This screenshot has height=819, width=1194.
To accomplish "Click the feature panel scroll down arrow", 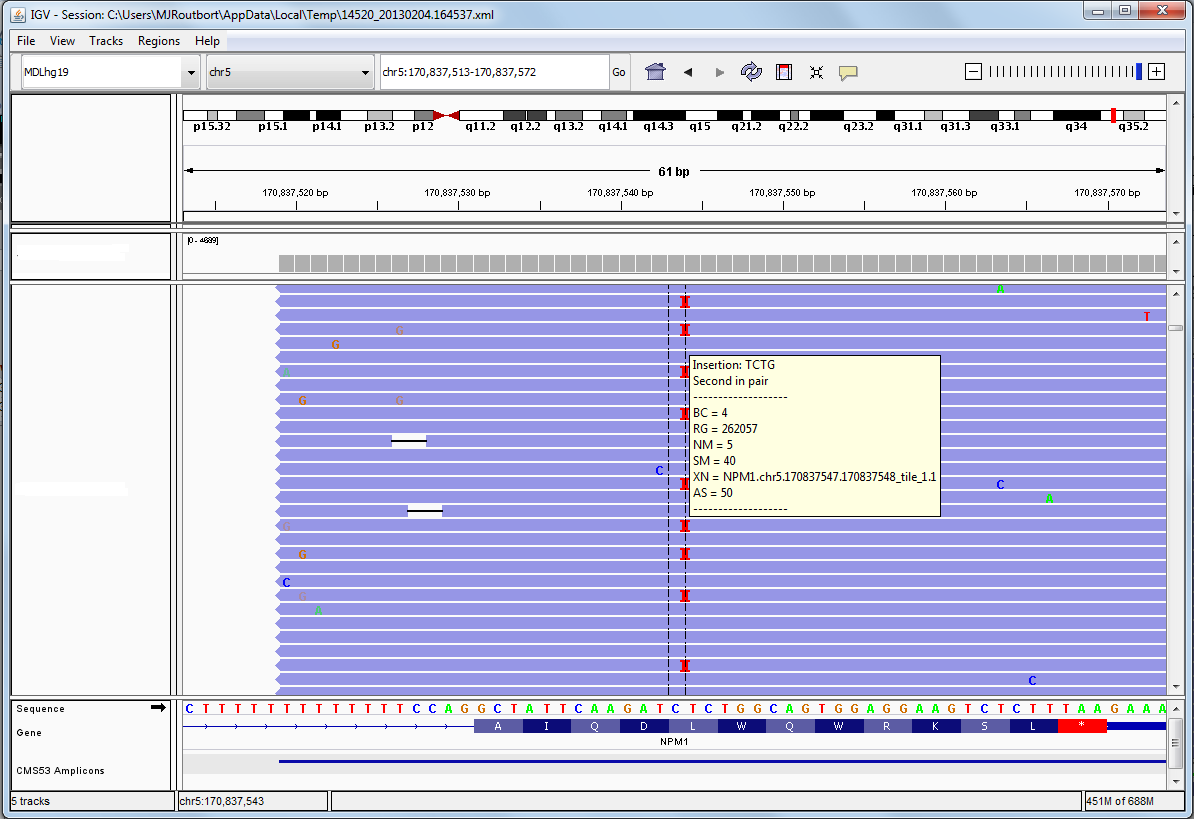I will [x=1176, y=781].
